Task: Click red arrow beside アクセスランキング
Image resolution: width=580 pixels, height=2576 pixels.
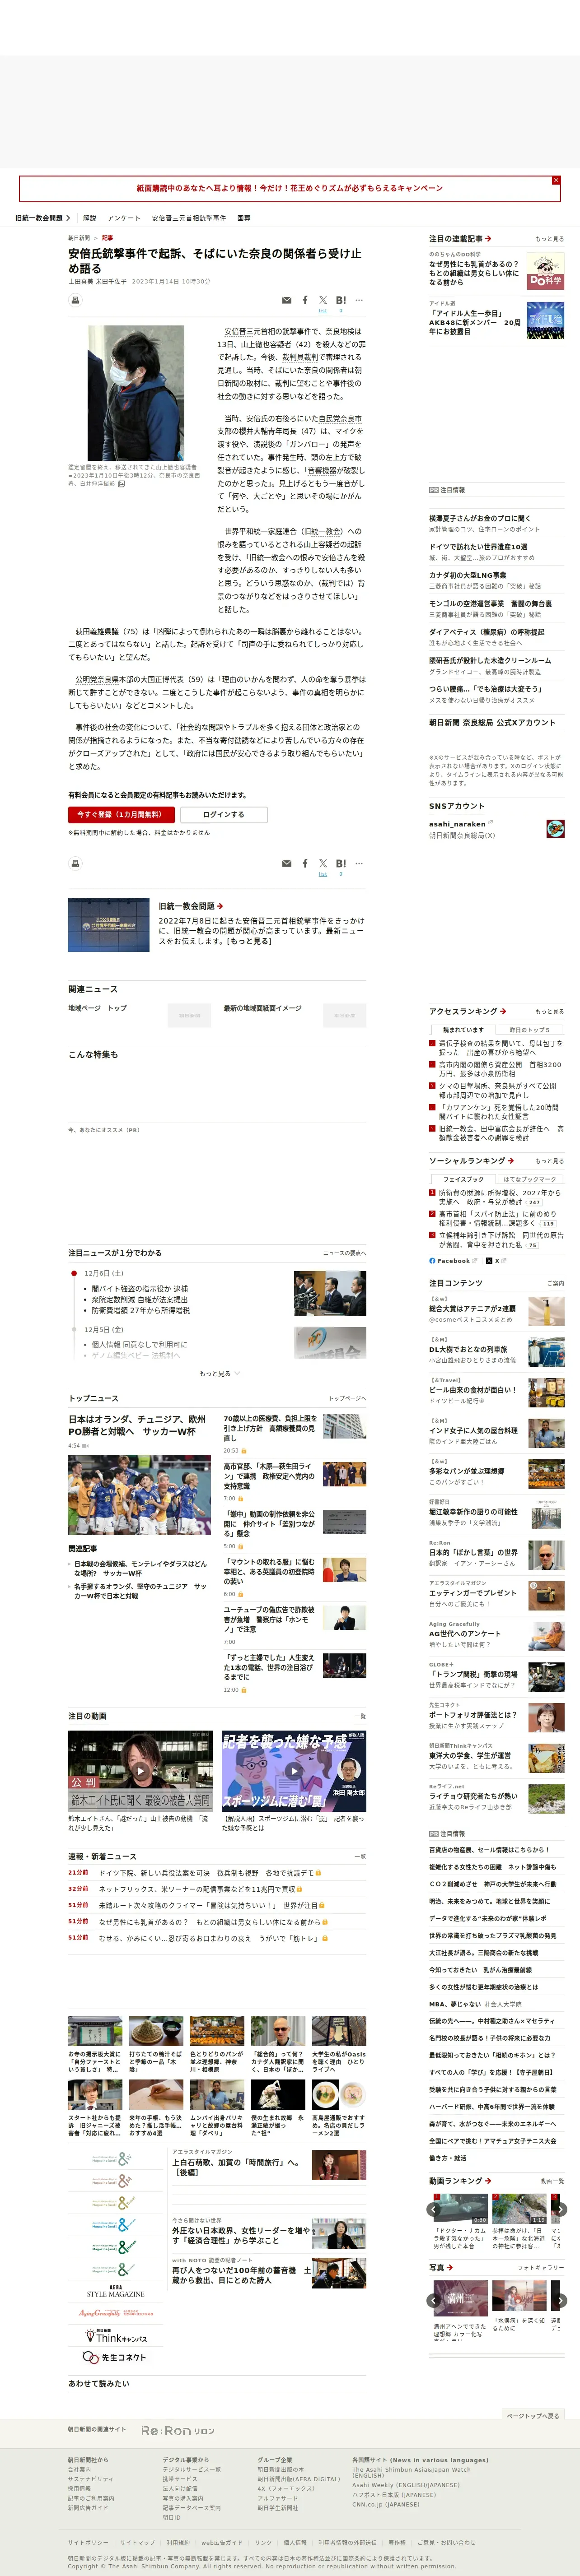Action: 503,1011
